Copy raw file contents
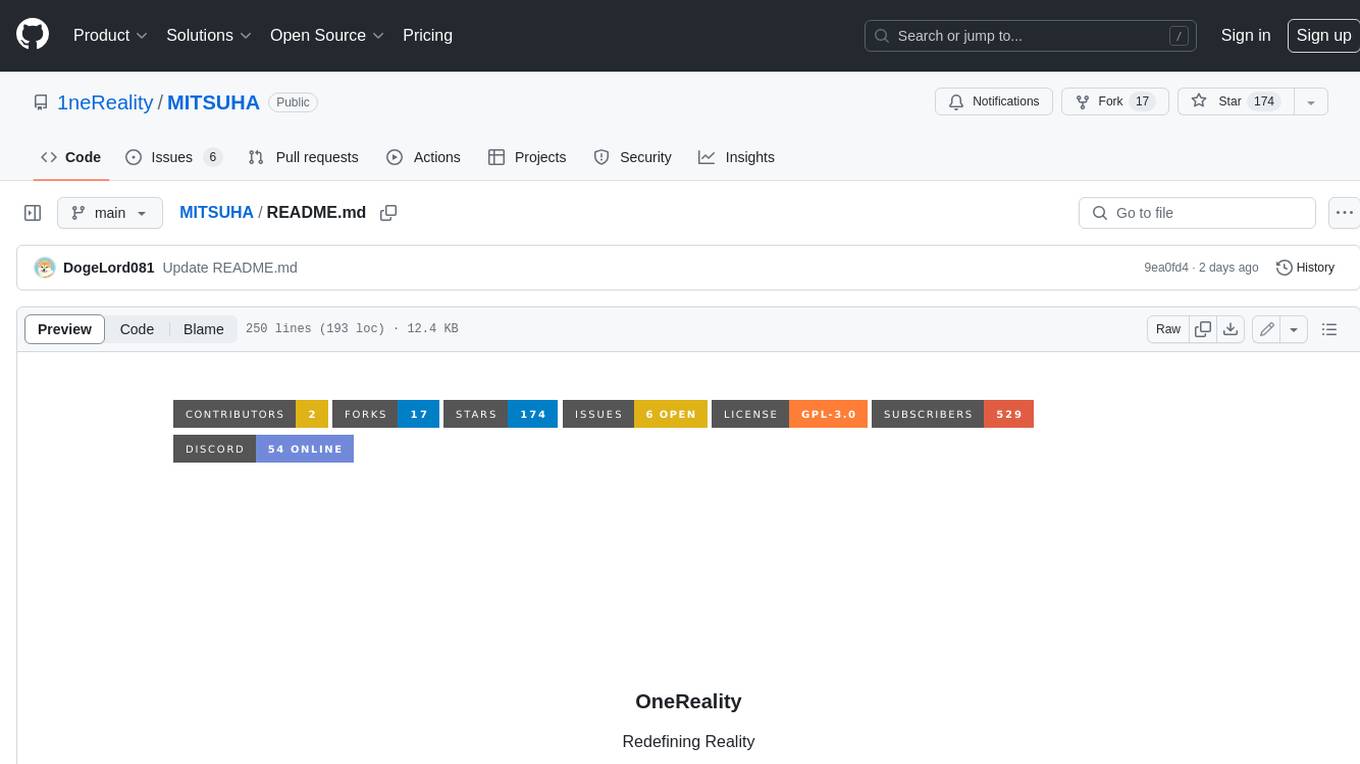Viewport: 1360px width, 764px height. pyautogui.click(x=1203, y=329)
